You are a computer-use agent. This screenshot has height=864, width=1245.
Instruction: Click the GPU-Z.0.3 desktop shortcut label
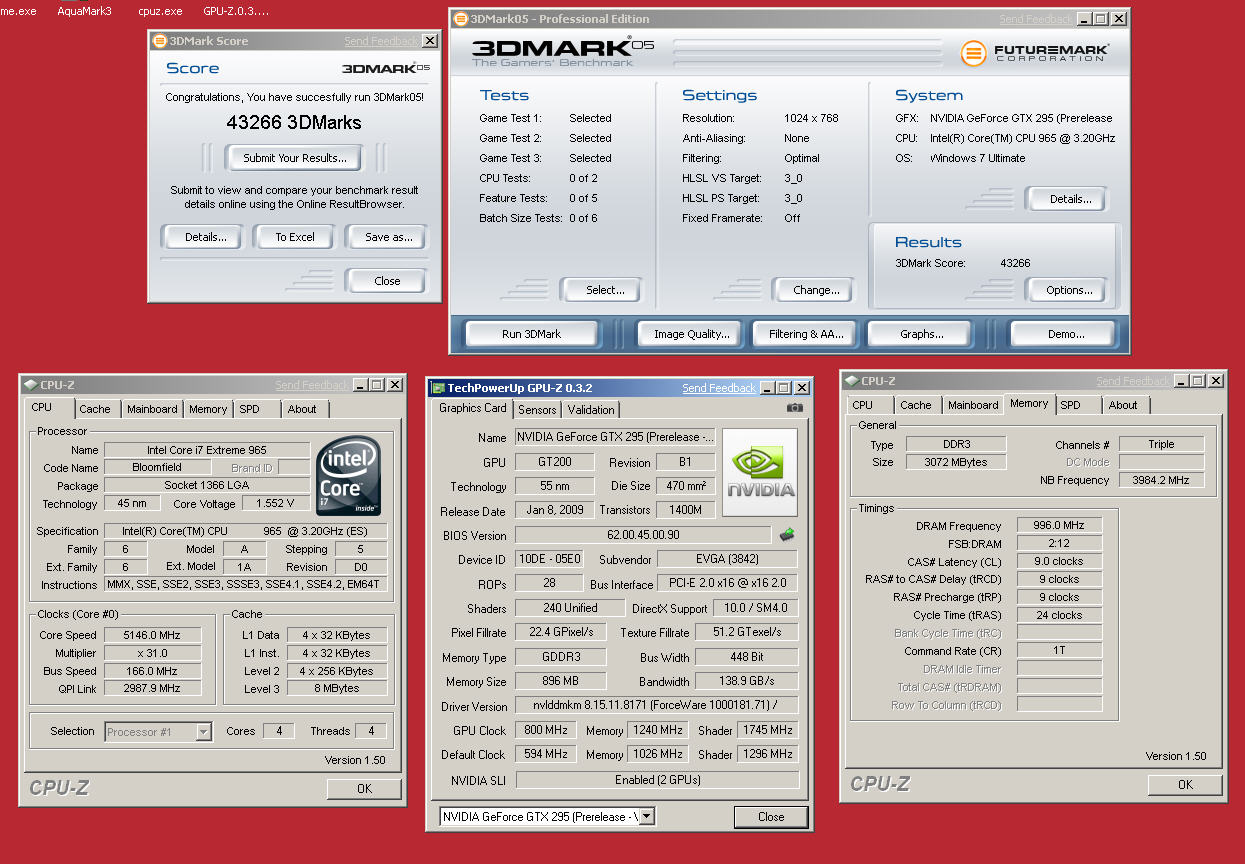[236, 11]
